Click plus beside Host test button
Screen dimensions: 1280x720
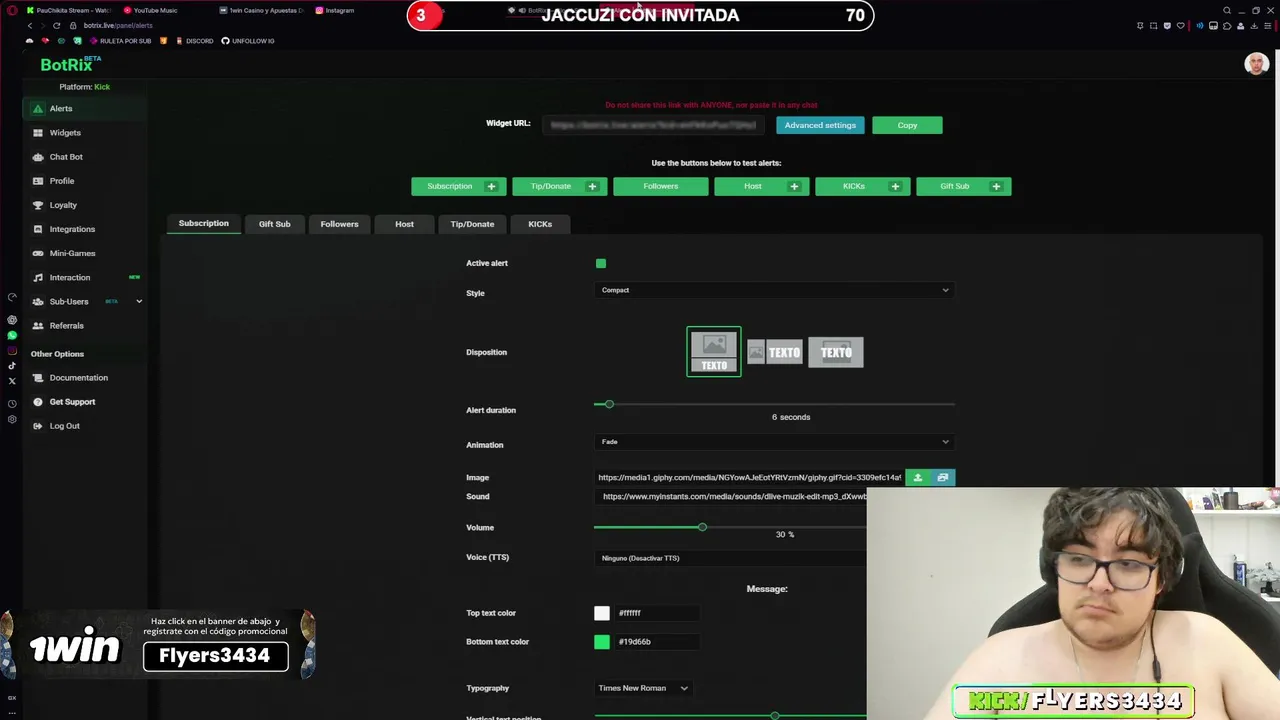tap(794, 186)
